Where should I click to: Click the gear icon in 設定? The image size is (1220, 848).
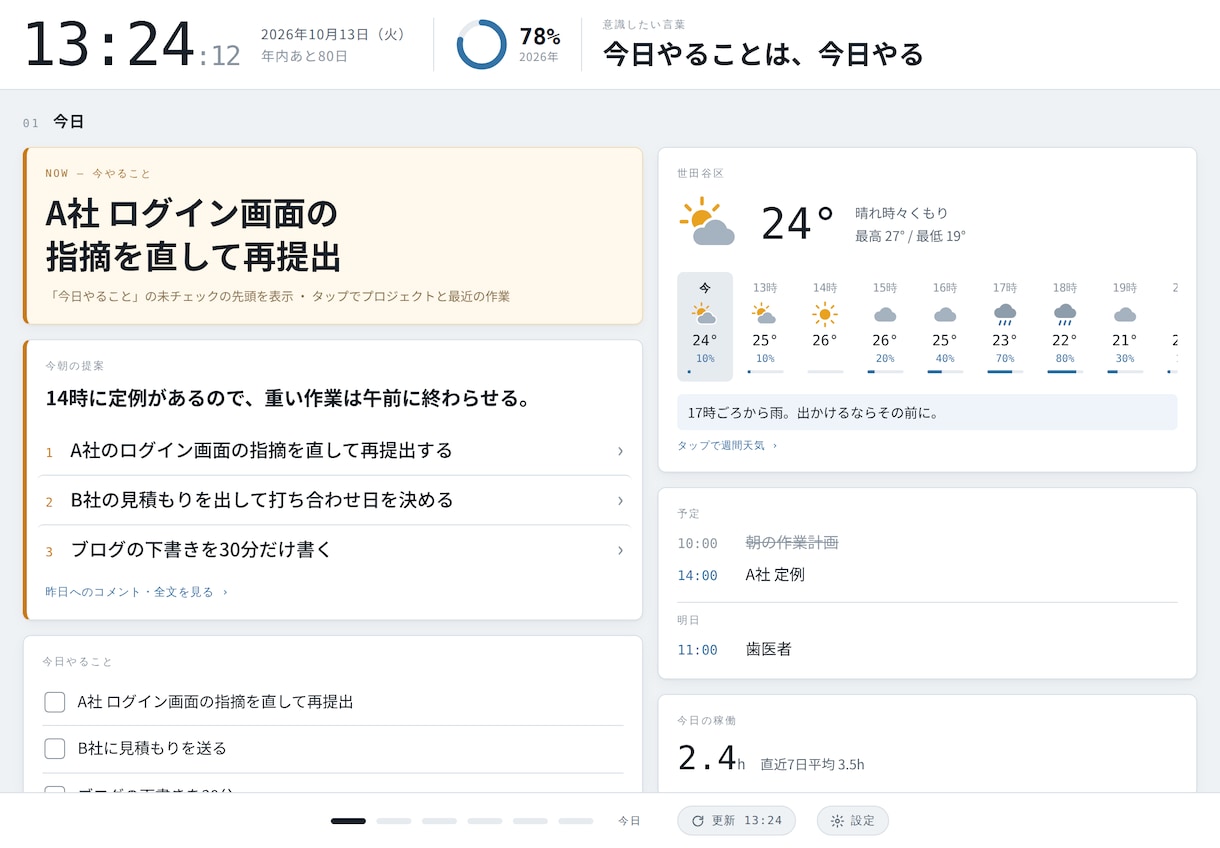[x=837, y=821]
